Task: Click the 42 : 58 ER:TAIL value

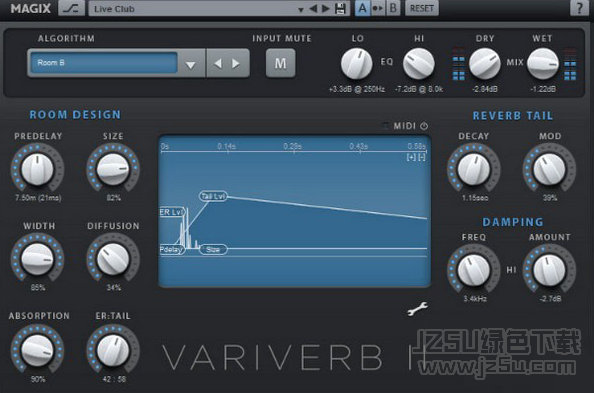Action: (114, 379)
